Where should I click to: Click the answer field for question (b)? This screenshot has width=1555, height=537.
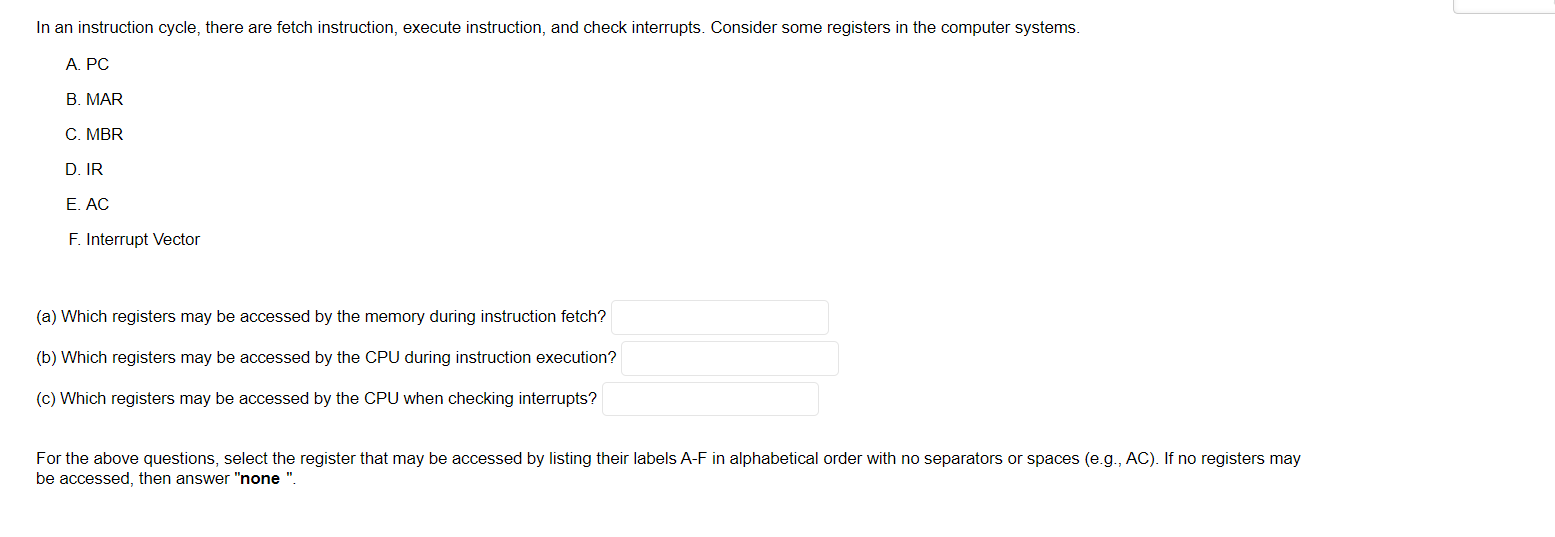(x=729, y=358)
